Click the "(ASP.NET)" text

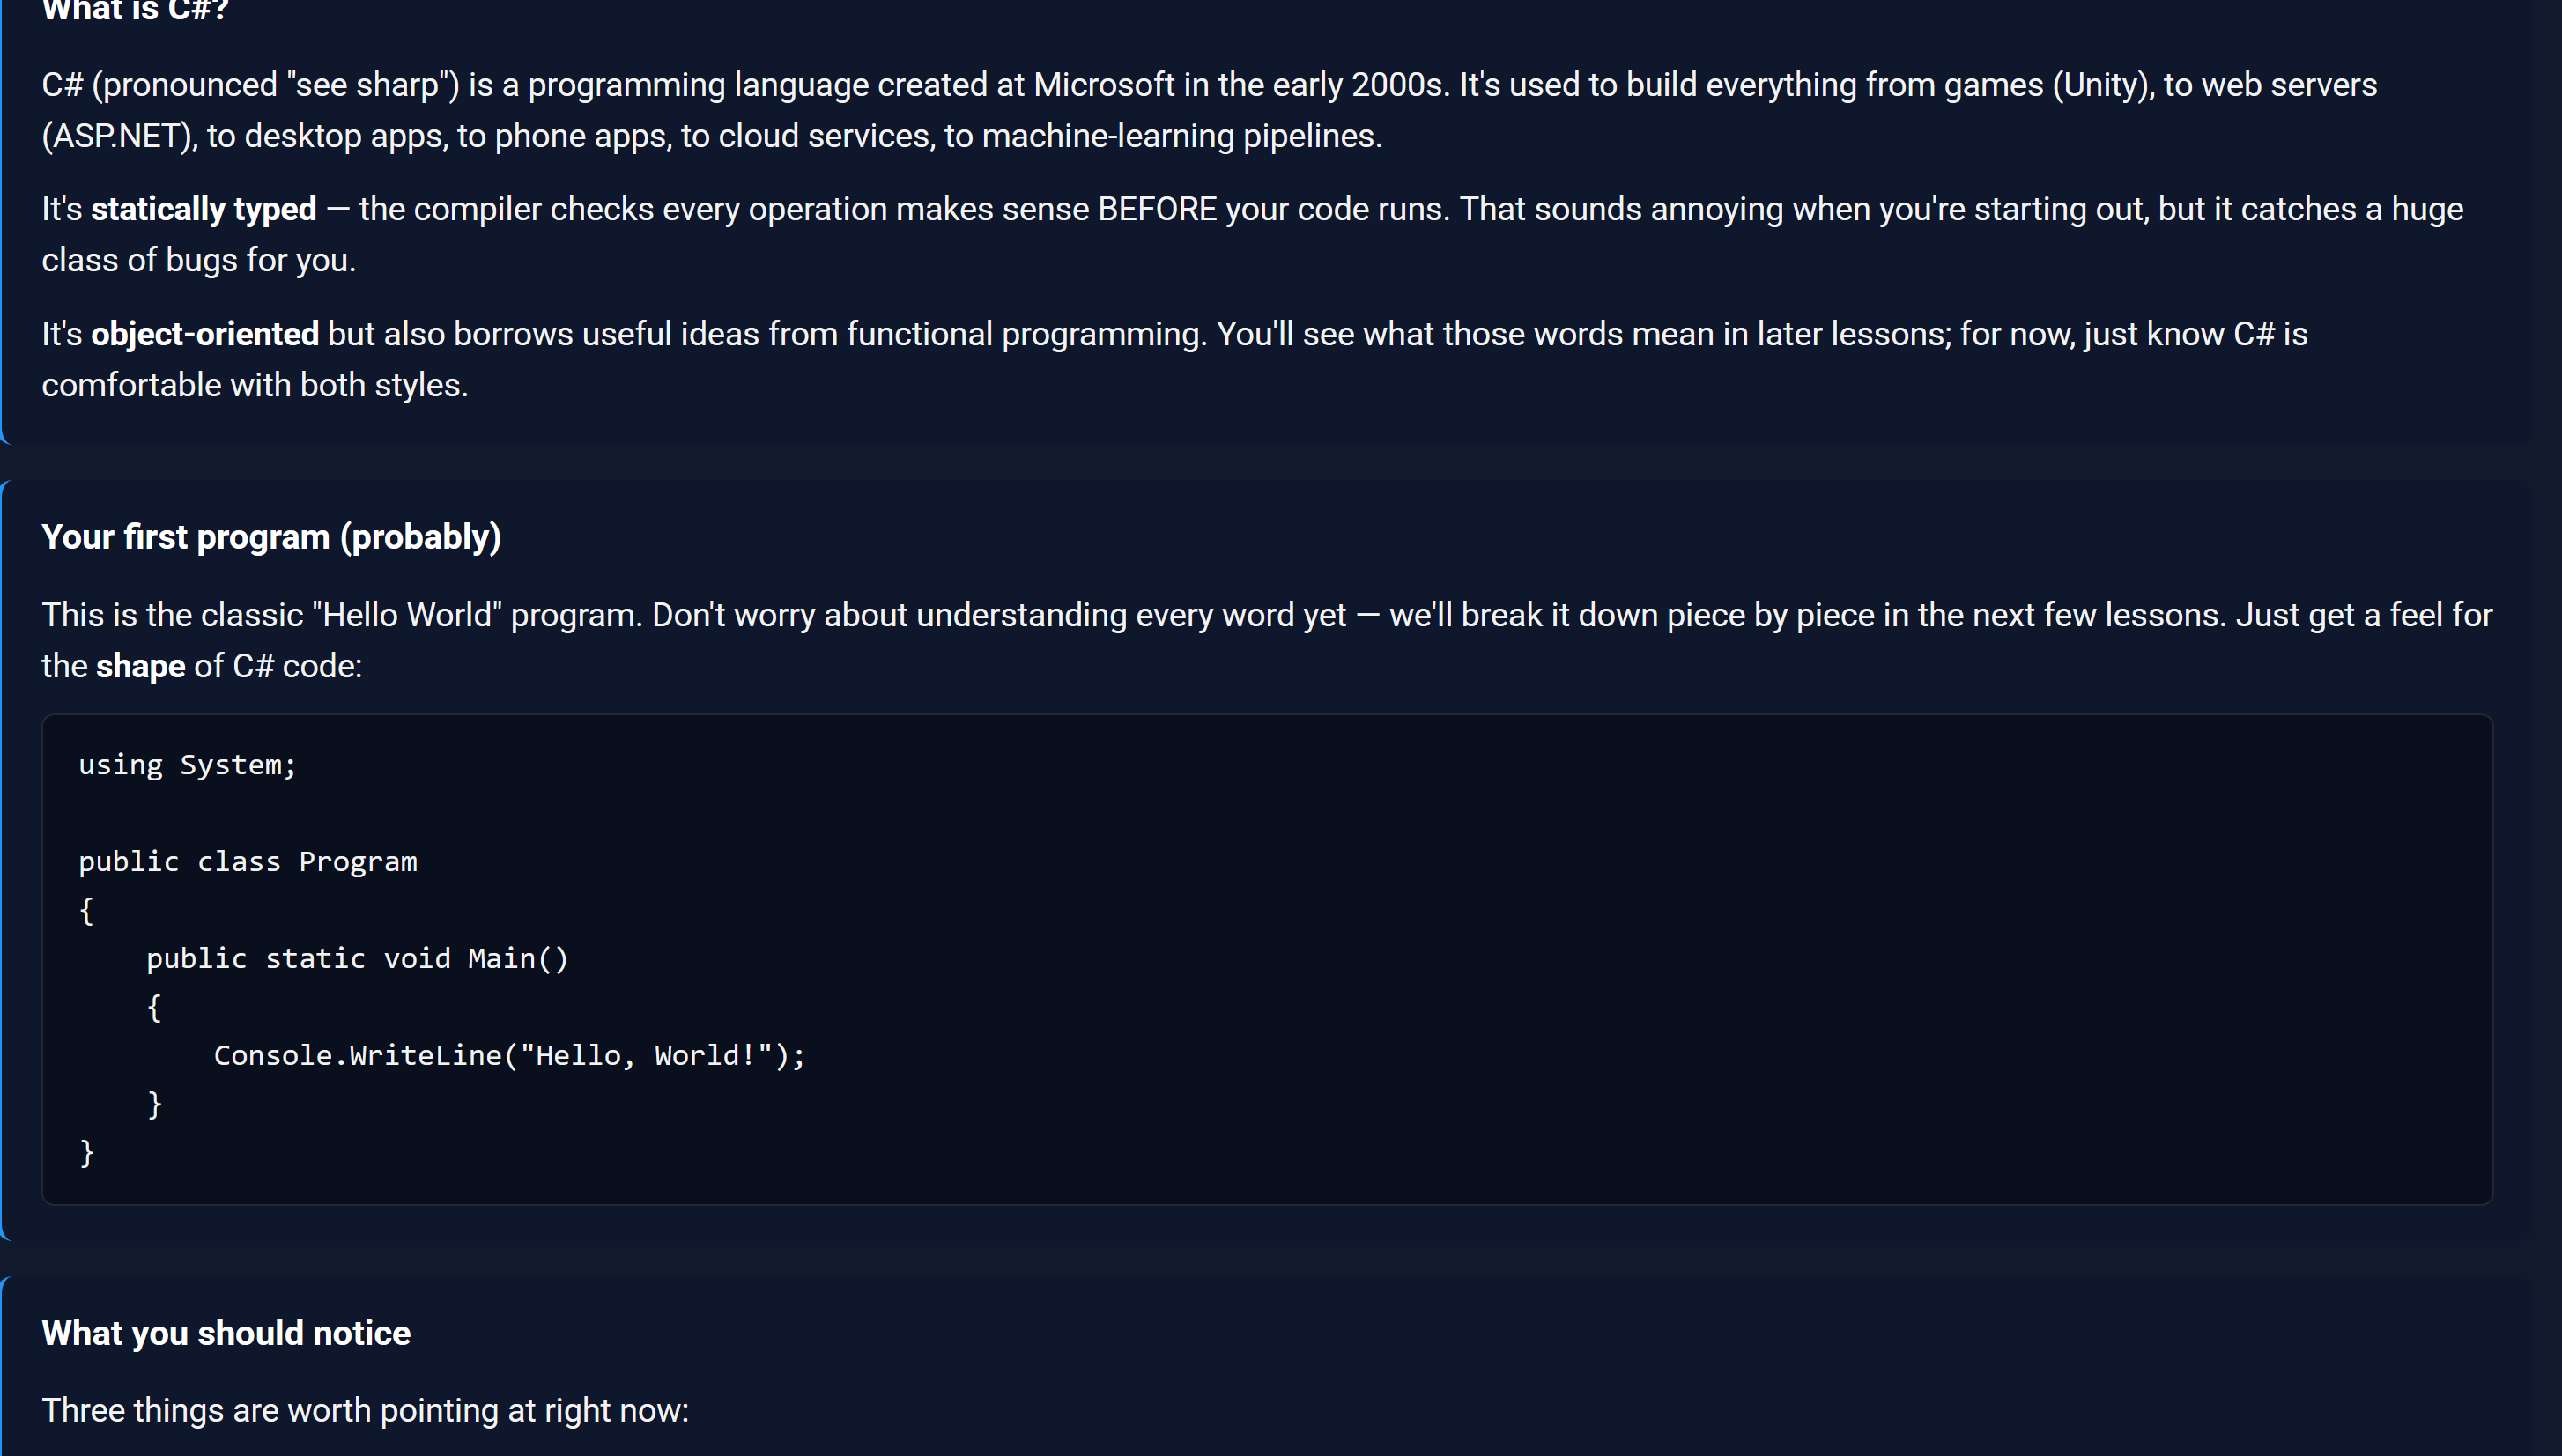pyautogui.click(x=120, y=136)
